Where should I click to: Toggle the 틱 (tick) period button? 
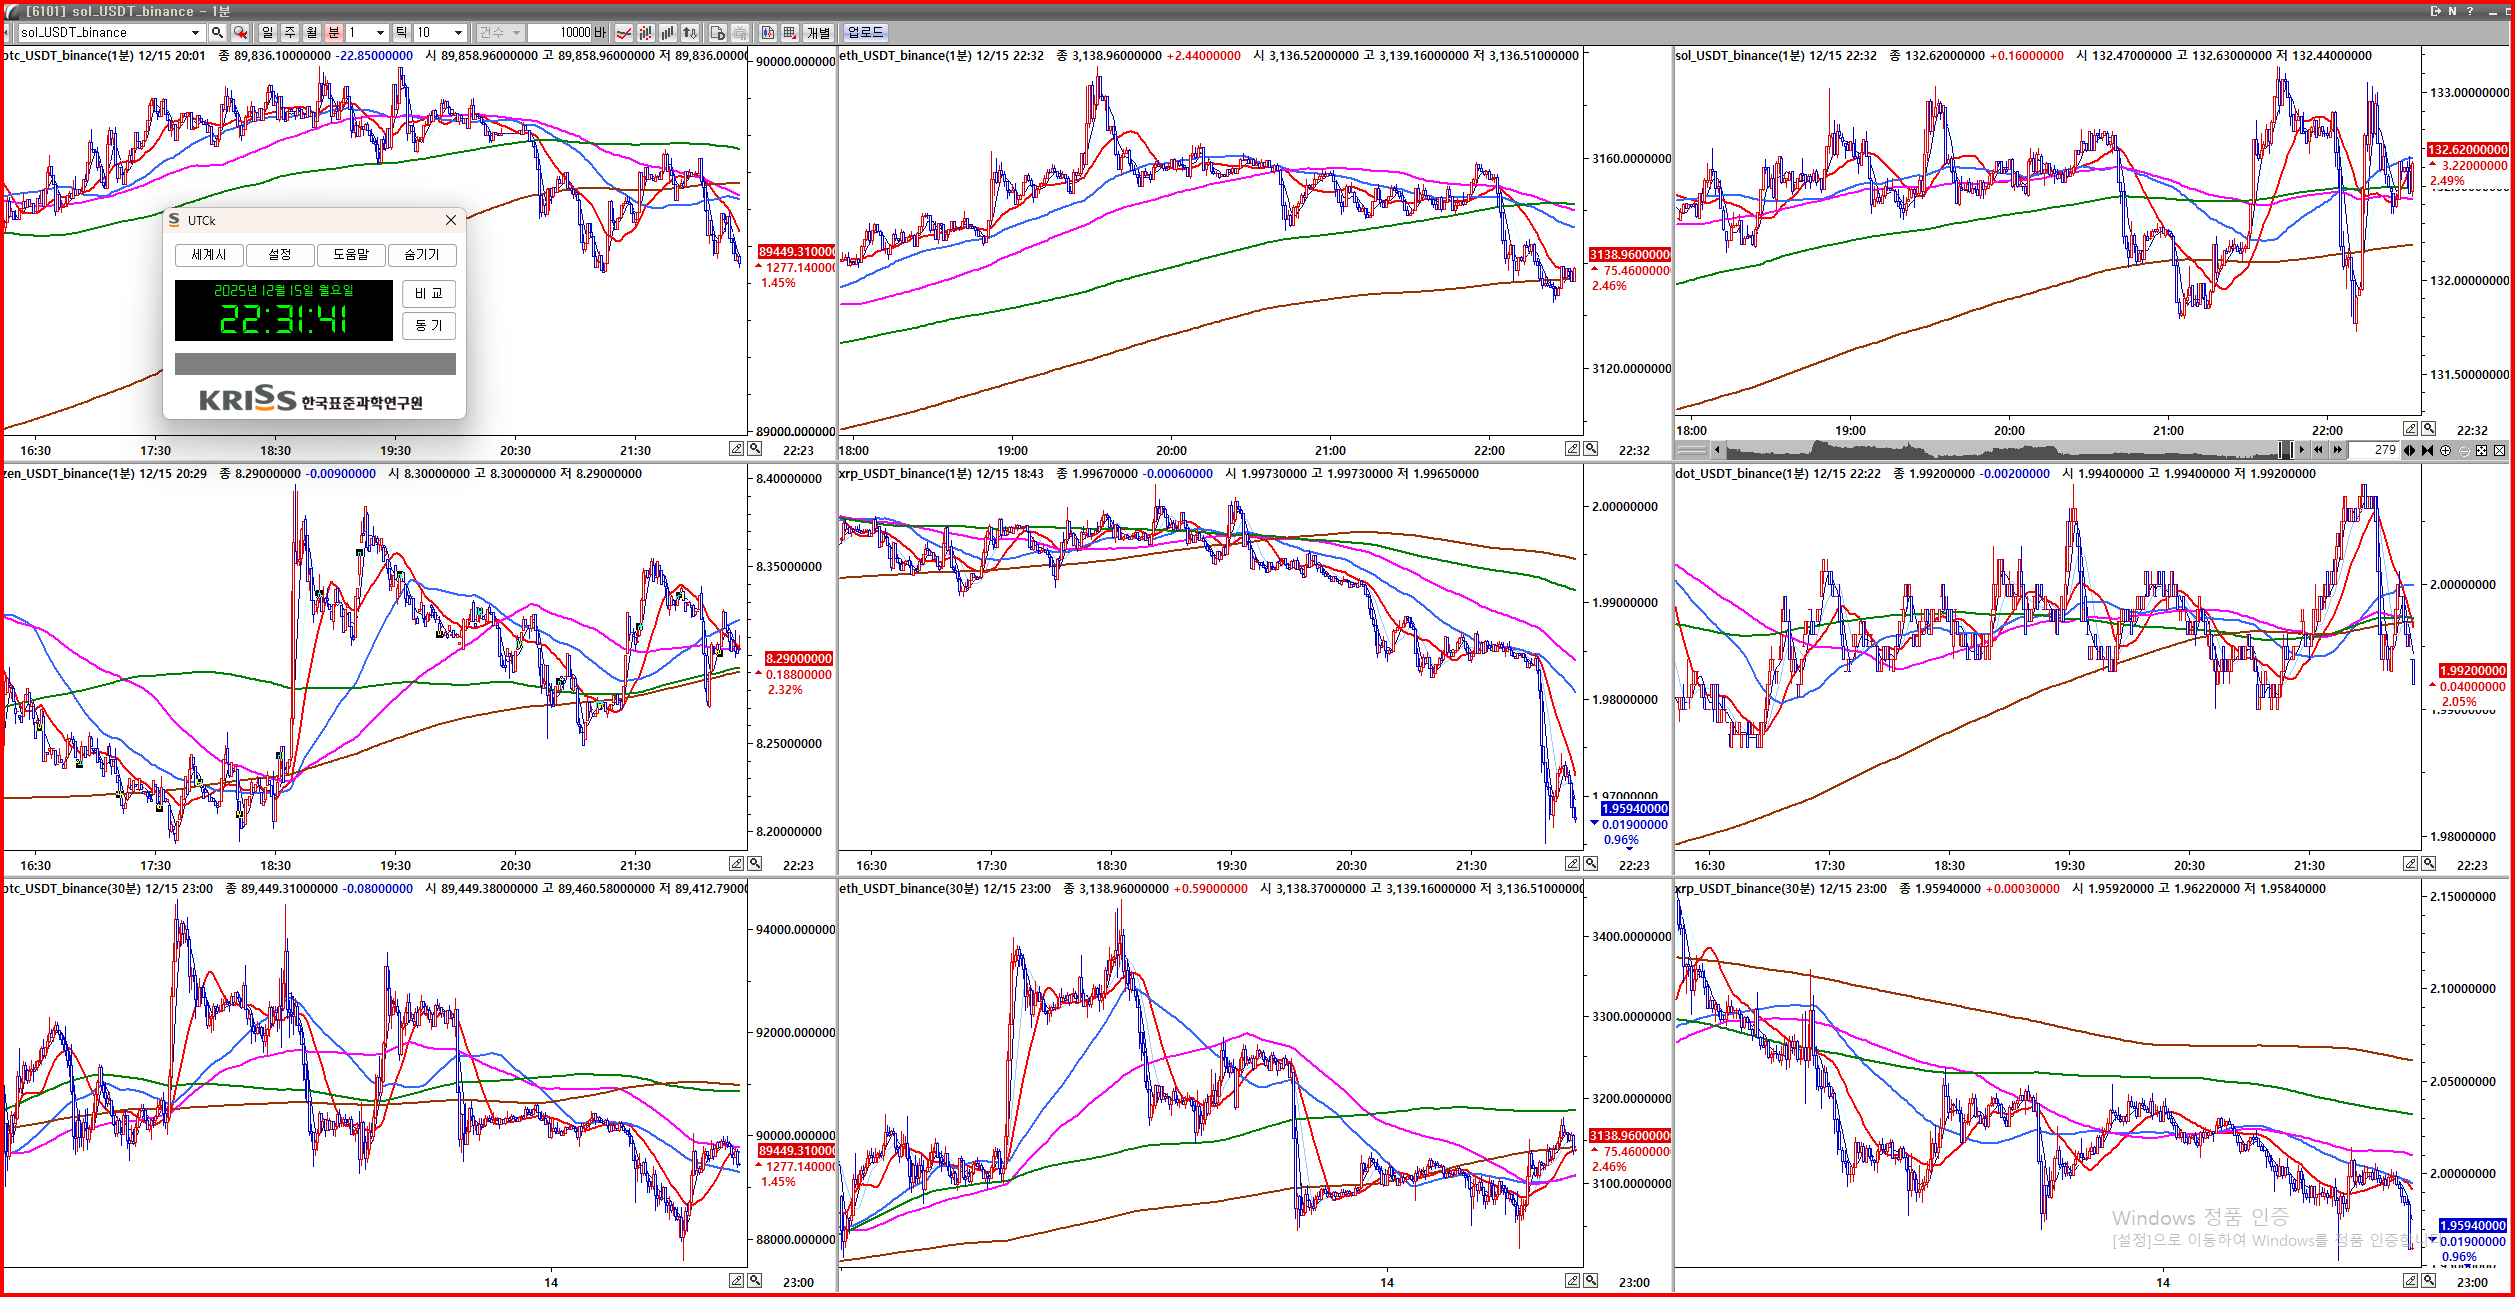[x=401, y=33]
